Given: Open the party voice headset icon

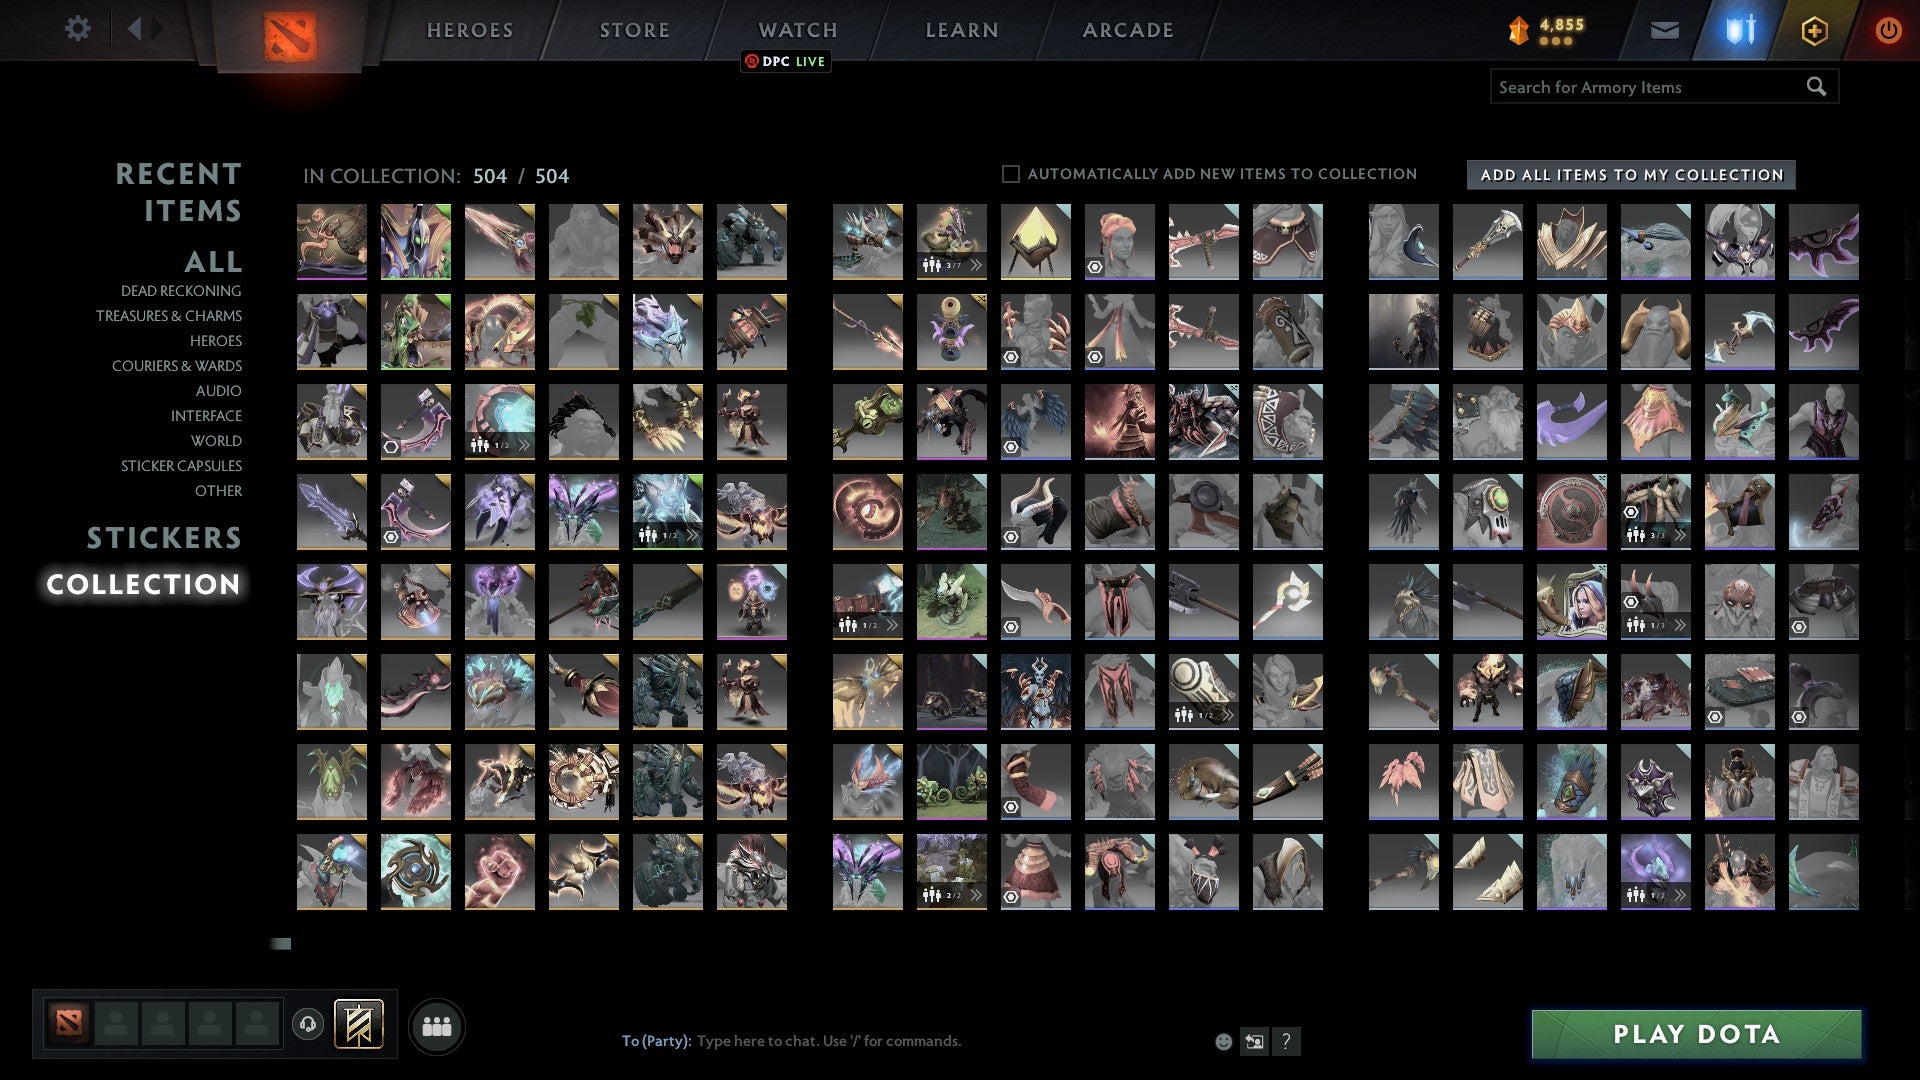Looking at the screenshot, I should click(x=308, y=1024).
